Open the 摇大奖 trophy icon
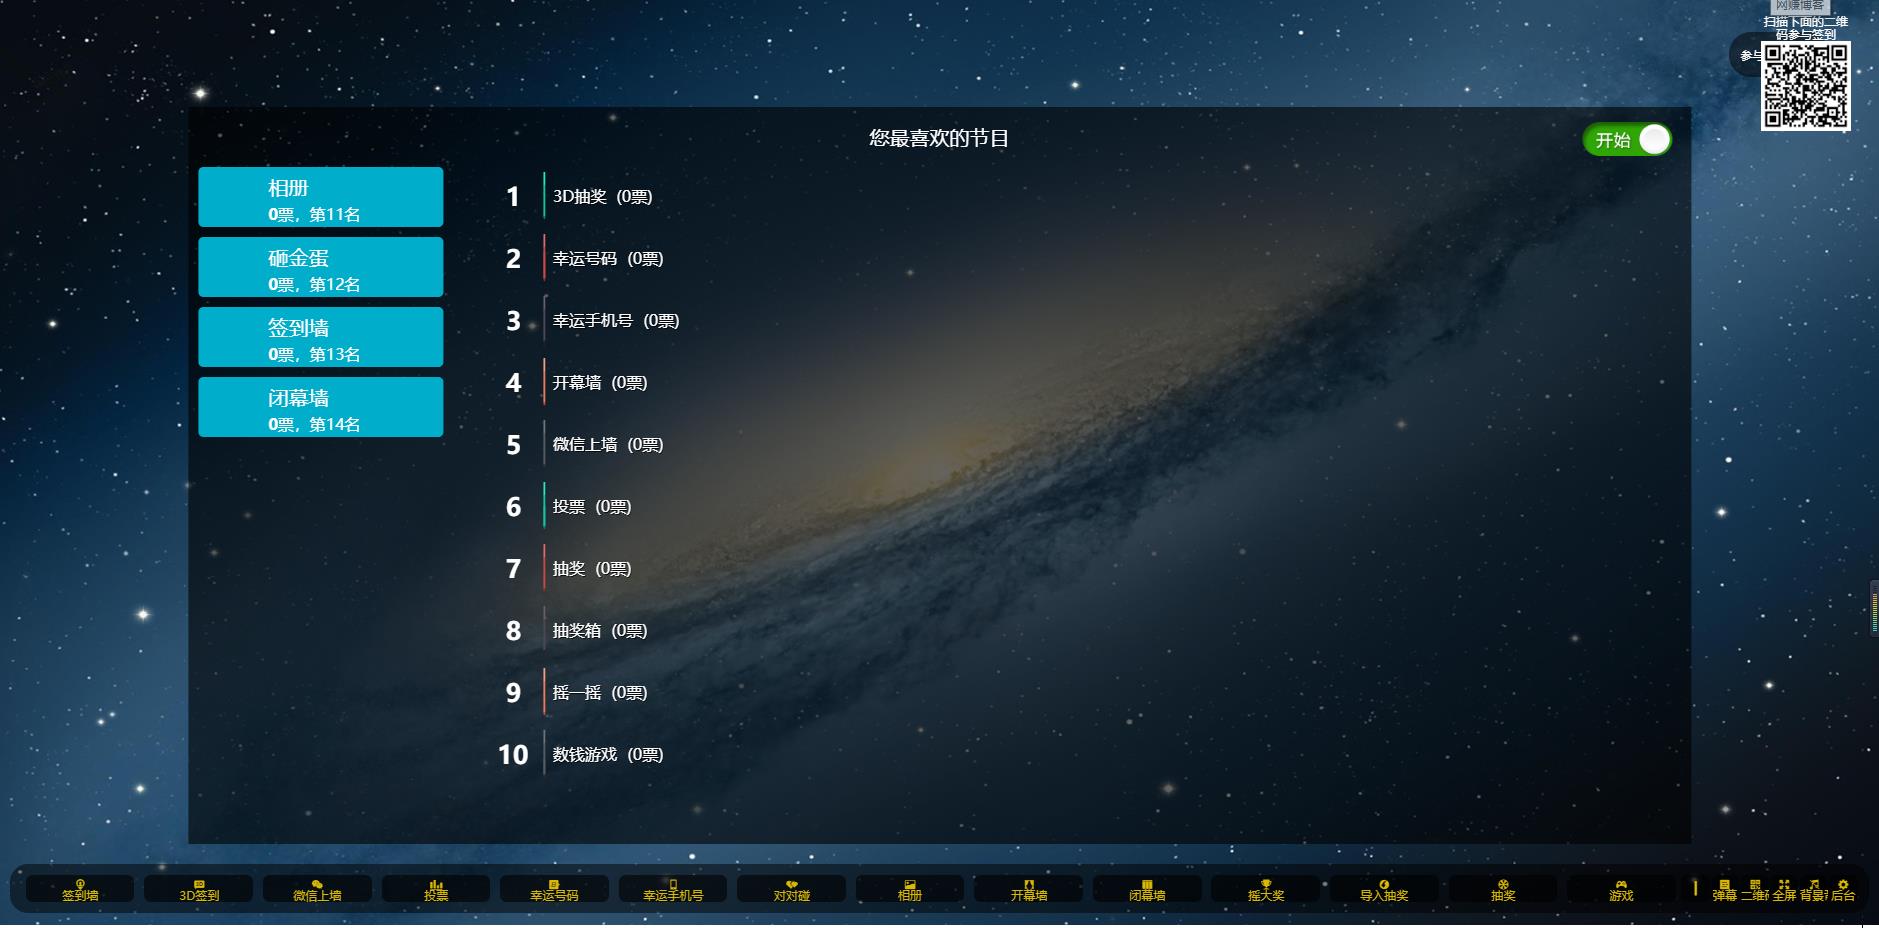This screenshot has height=928, width=1879. click(x=1266, y=889)
